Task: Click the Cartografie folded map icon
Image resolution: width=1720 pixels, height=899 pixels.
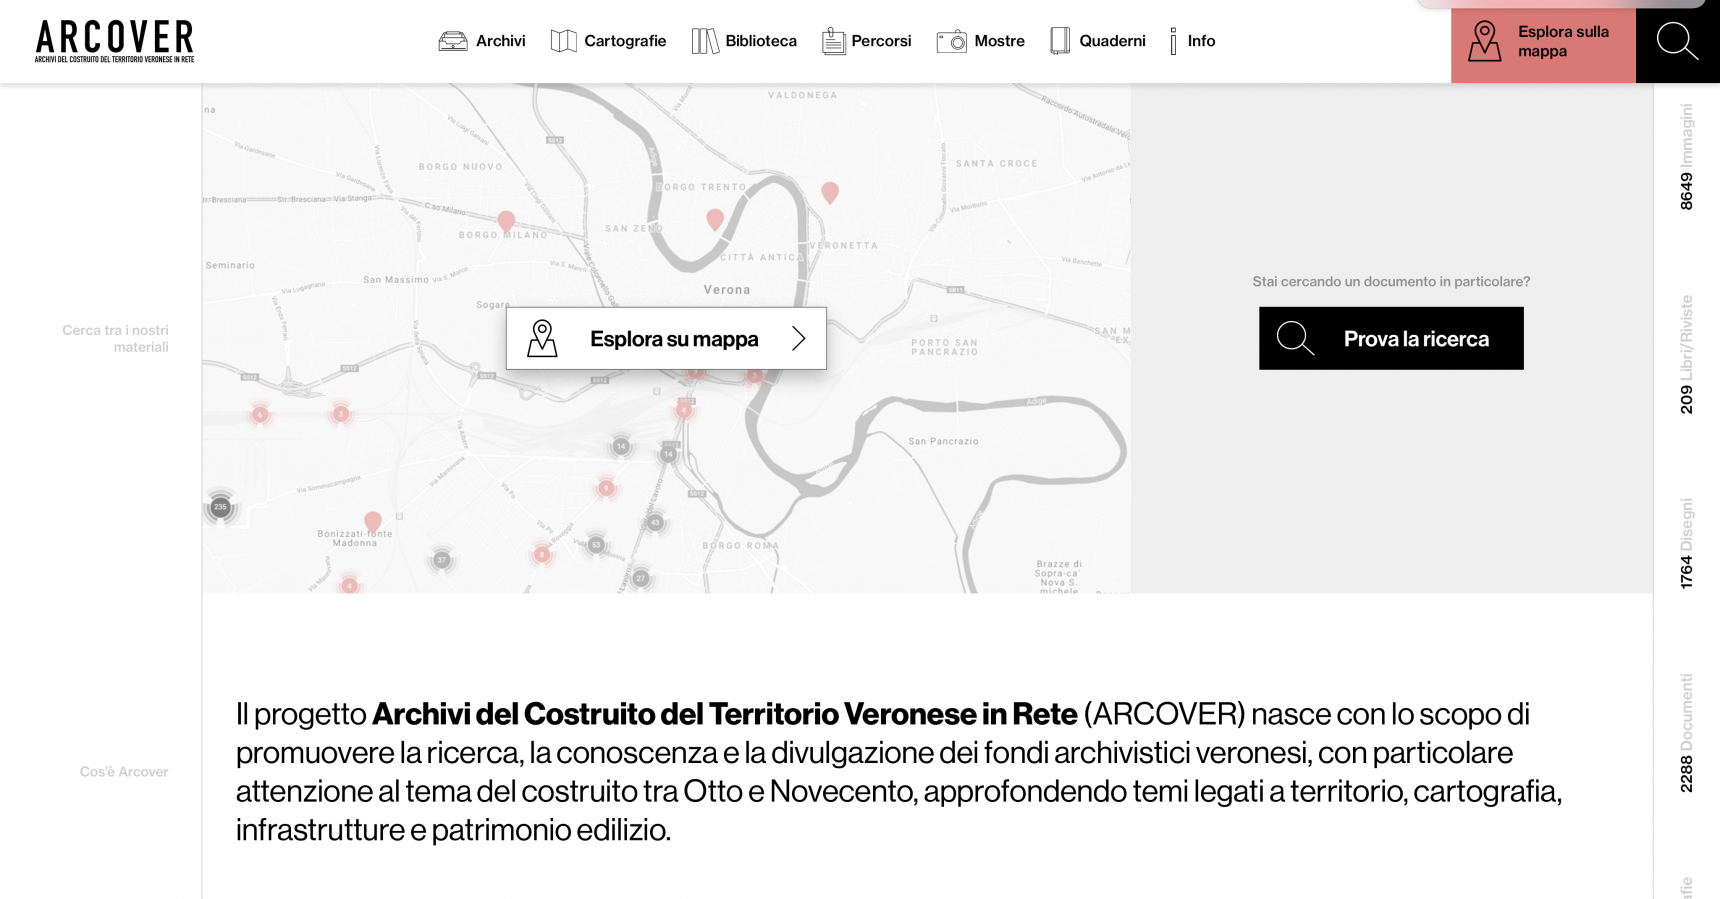Action: point(564,41)
